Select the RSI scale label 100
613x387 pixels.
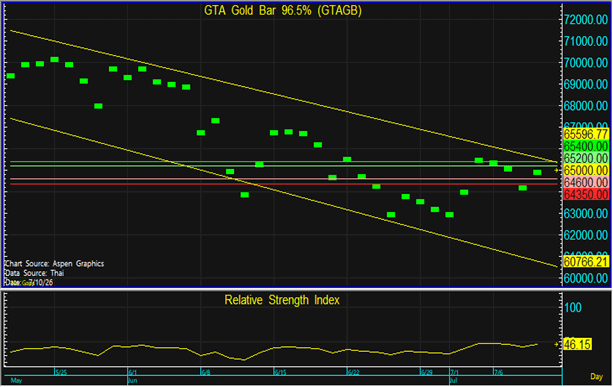[573, 308]
